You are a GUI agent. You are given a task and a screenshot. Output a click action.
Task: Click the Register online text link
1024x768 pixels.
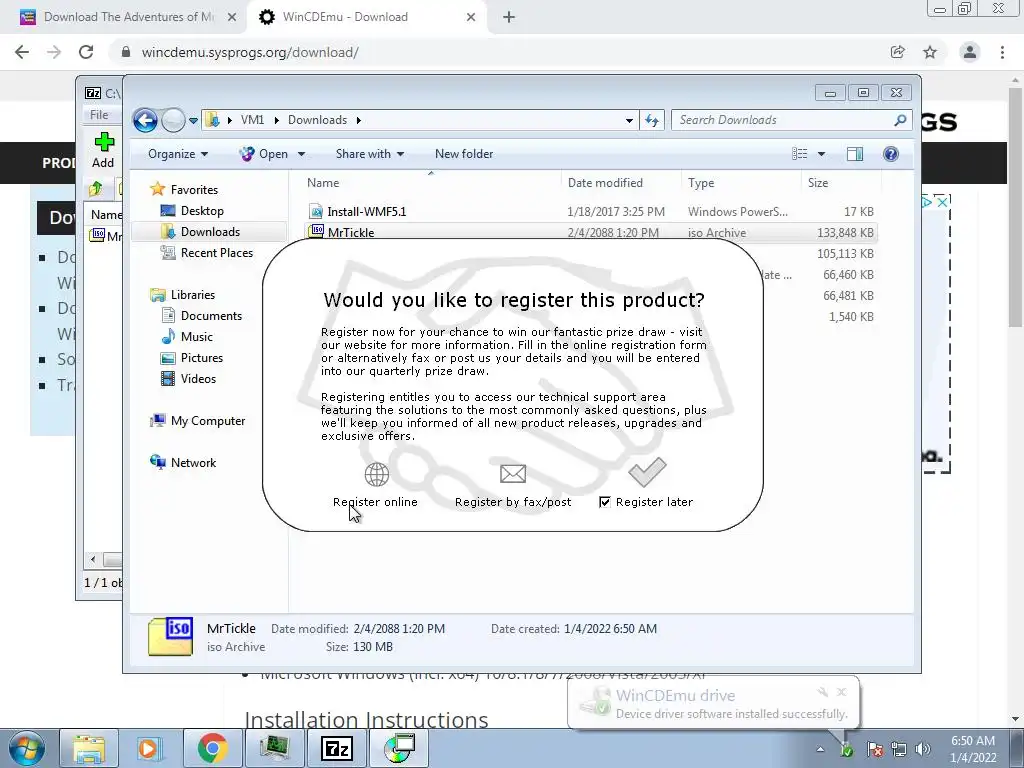click(x=375, y=502)
